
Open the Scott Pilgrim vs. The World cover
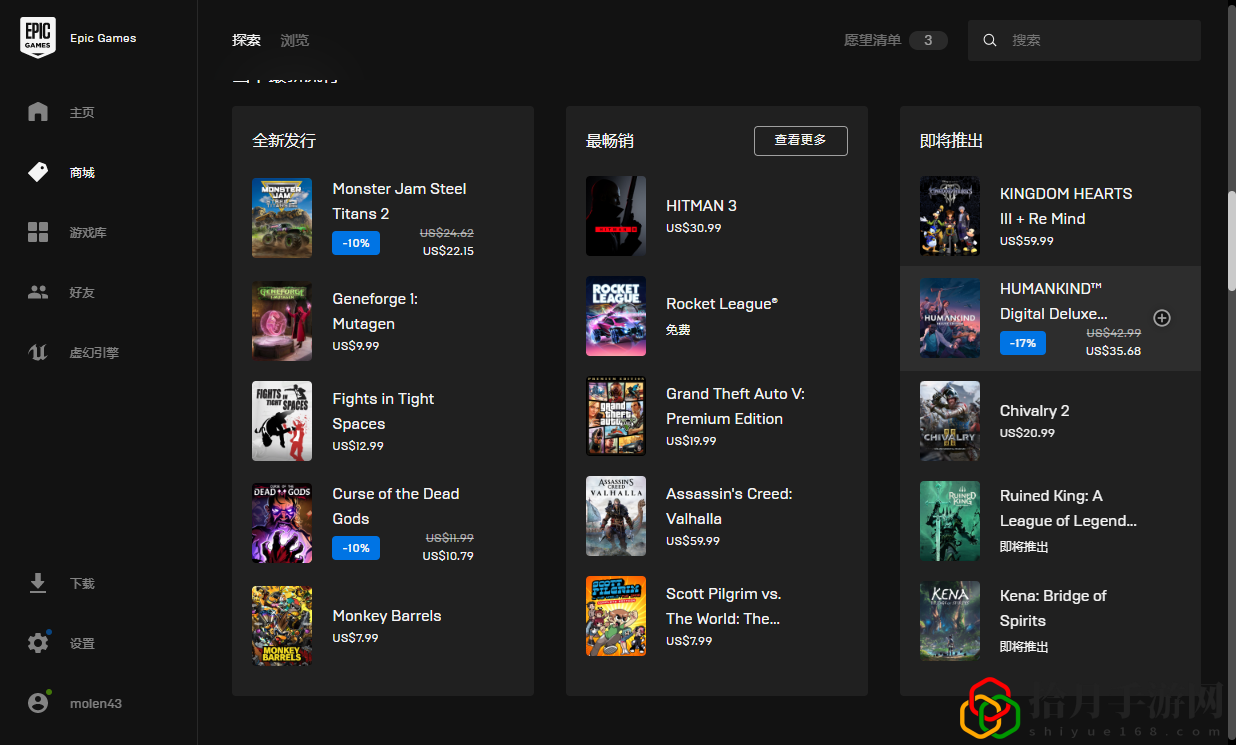click(x=616, y=616)
